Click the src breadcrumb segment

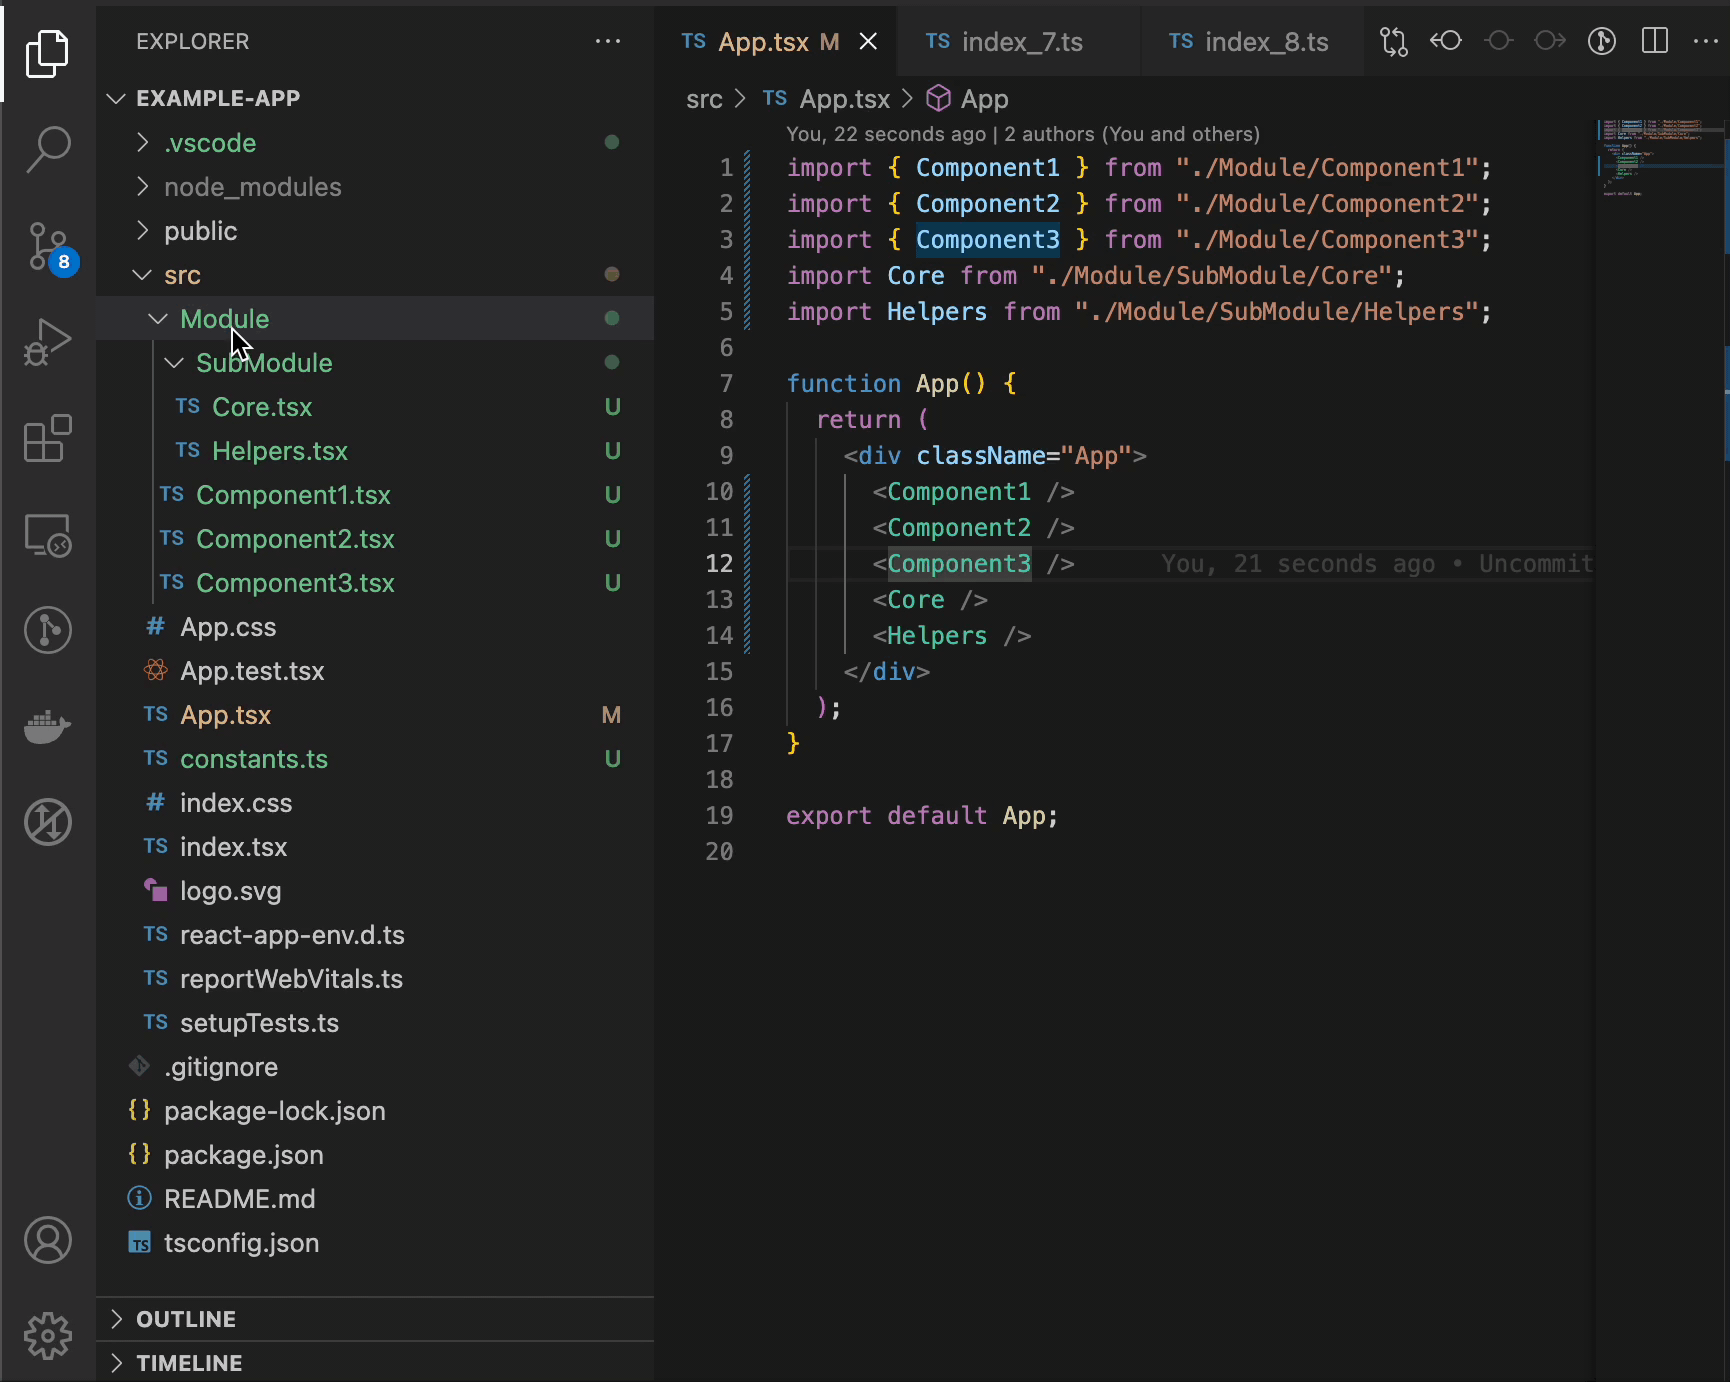pyautogui.click(x=704, y=99)
